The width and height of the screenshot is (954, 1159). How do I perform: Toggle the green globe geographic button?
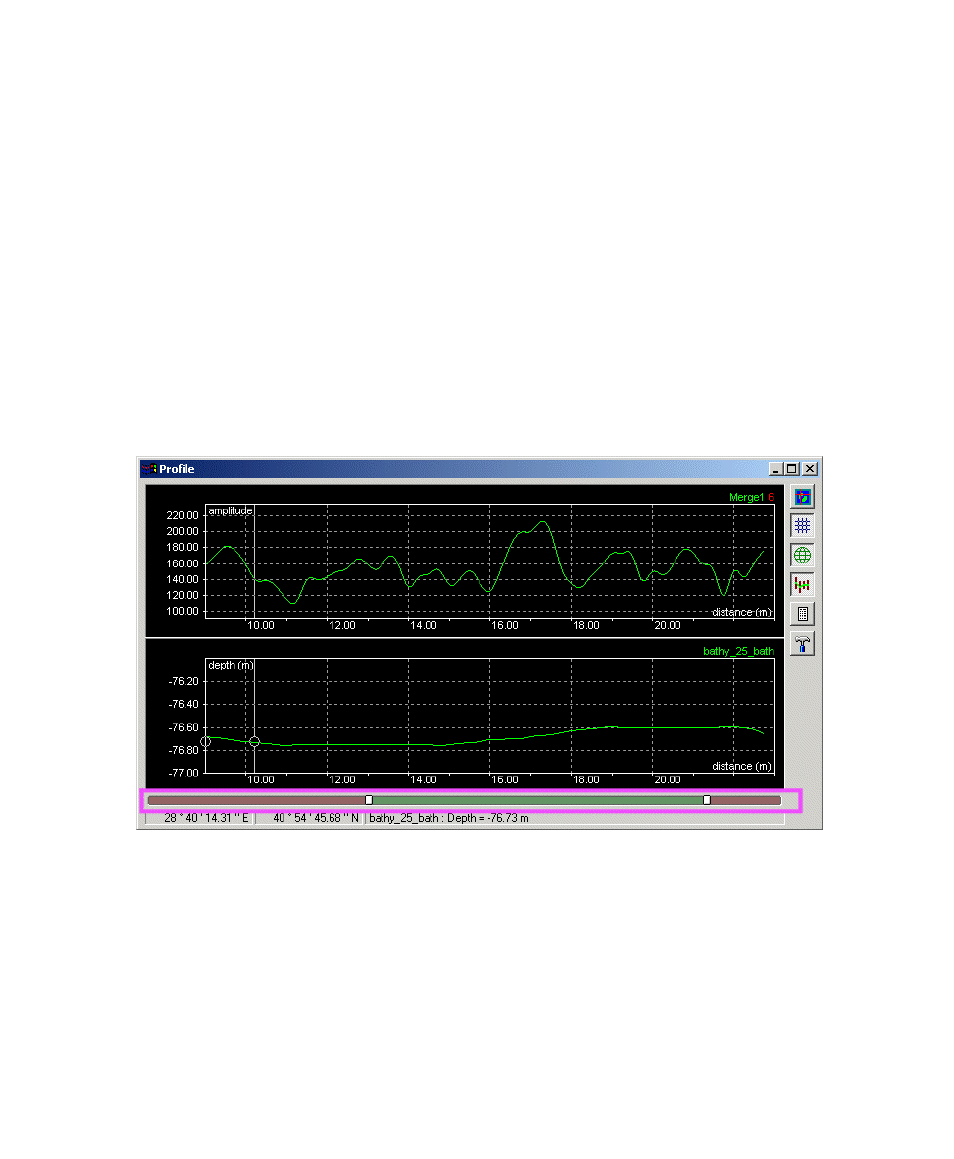point(802,555)
